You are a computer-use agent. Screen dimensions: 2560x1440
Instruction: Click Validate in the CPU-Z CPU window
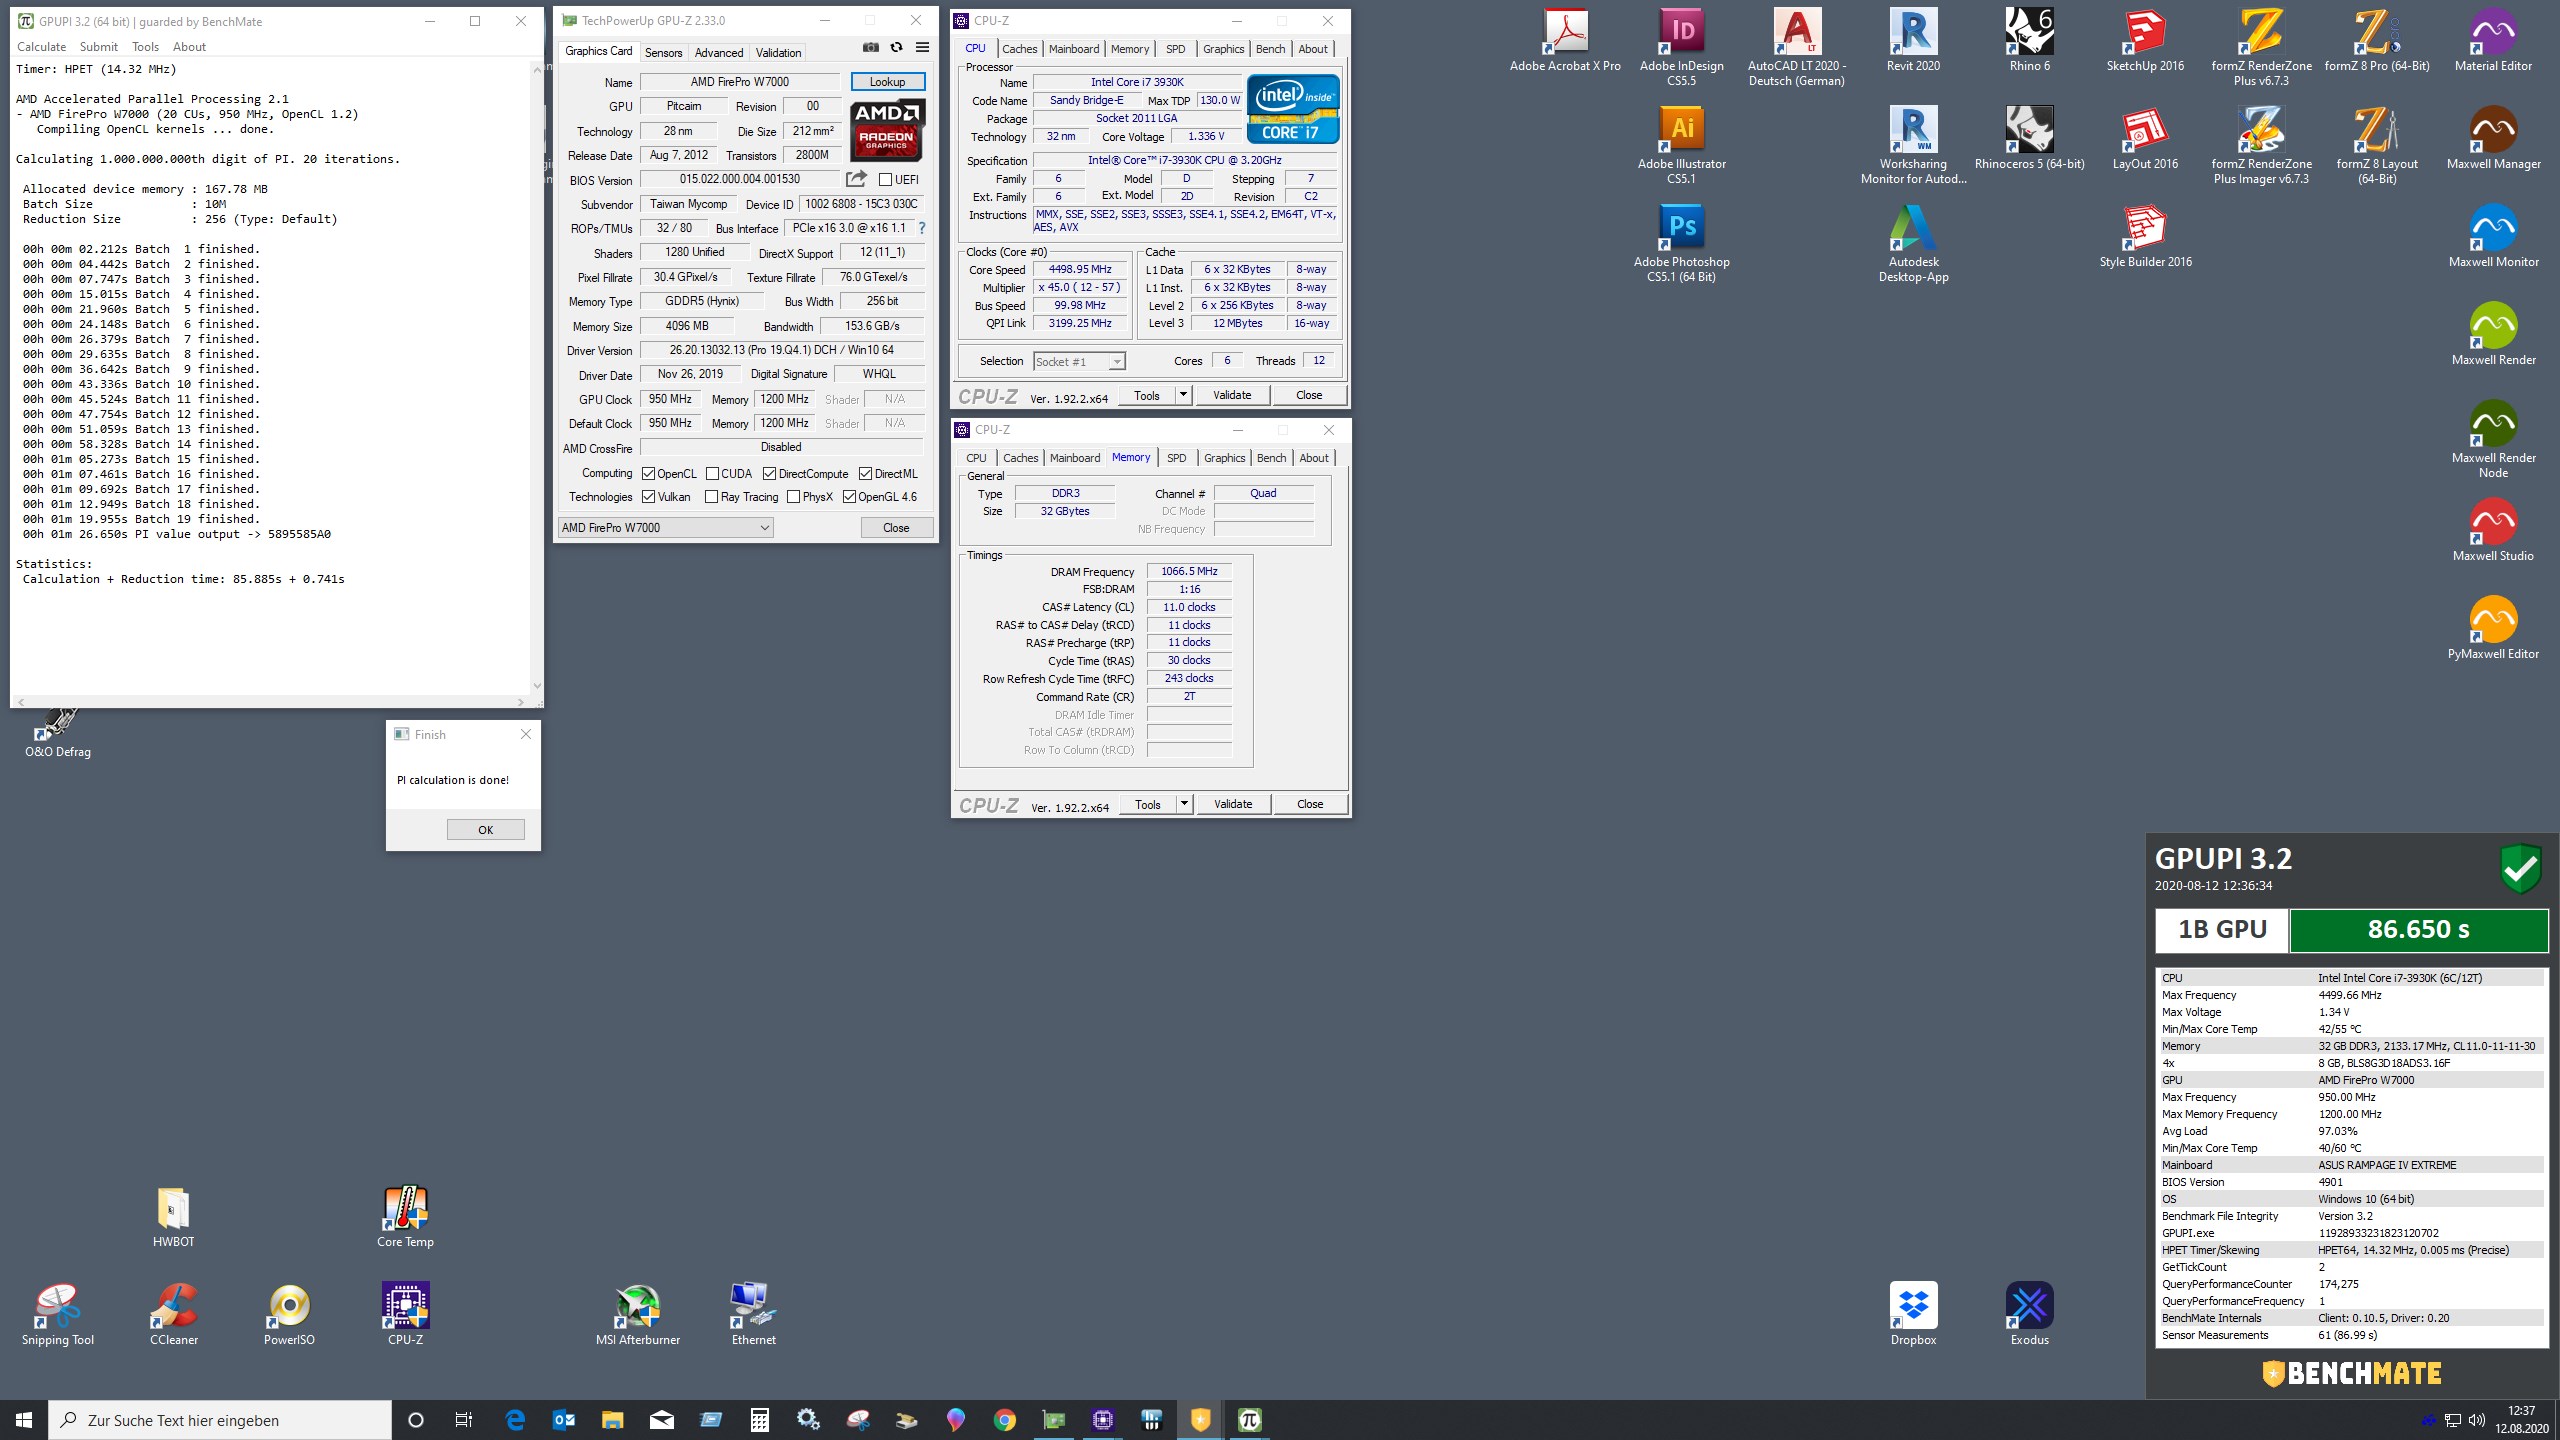pyautogui.click(x=1232, y=395)
